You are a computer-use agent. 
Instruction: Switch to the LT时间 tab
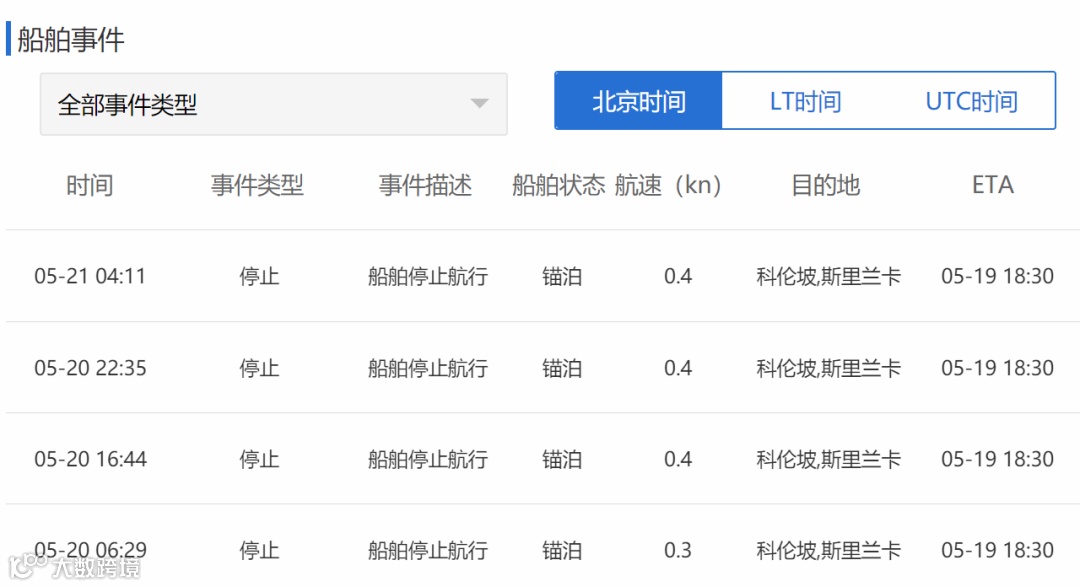805,101
